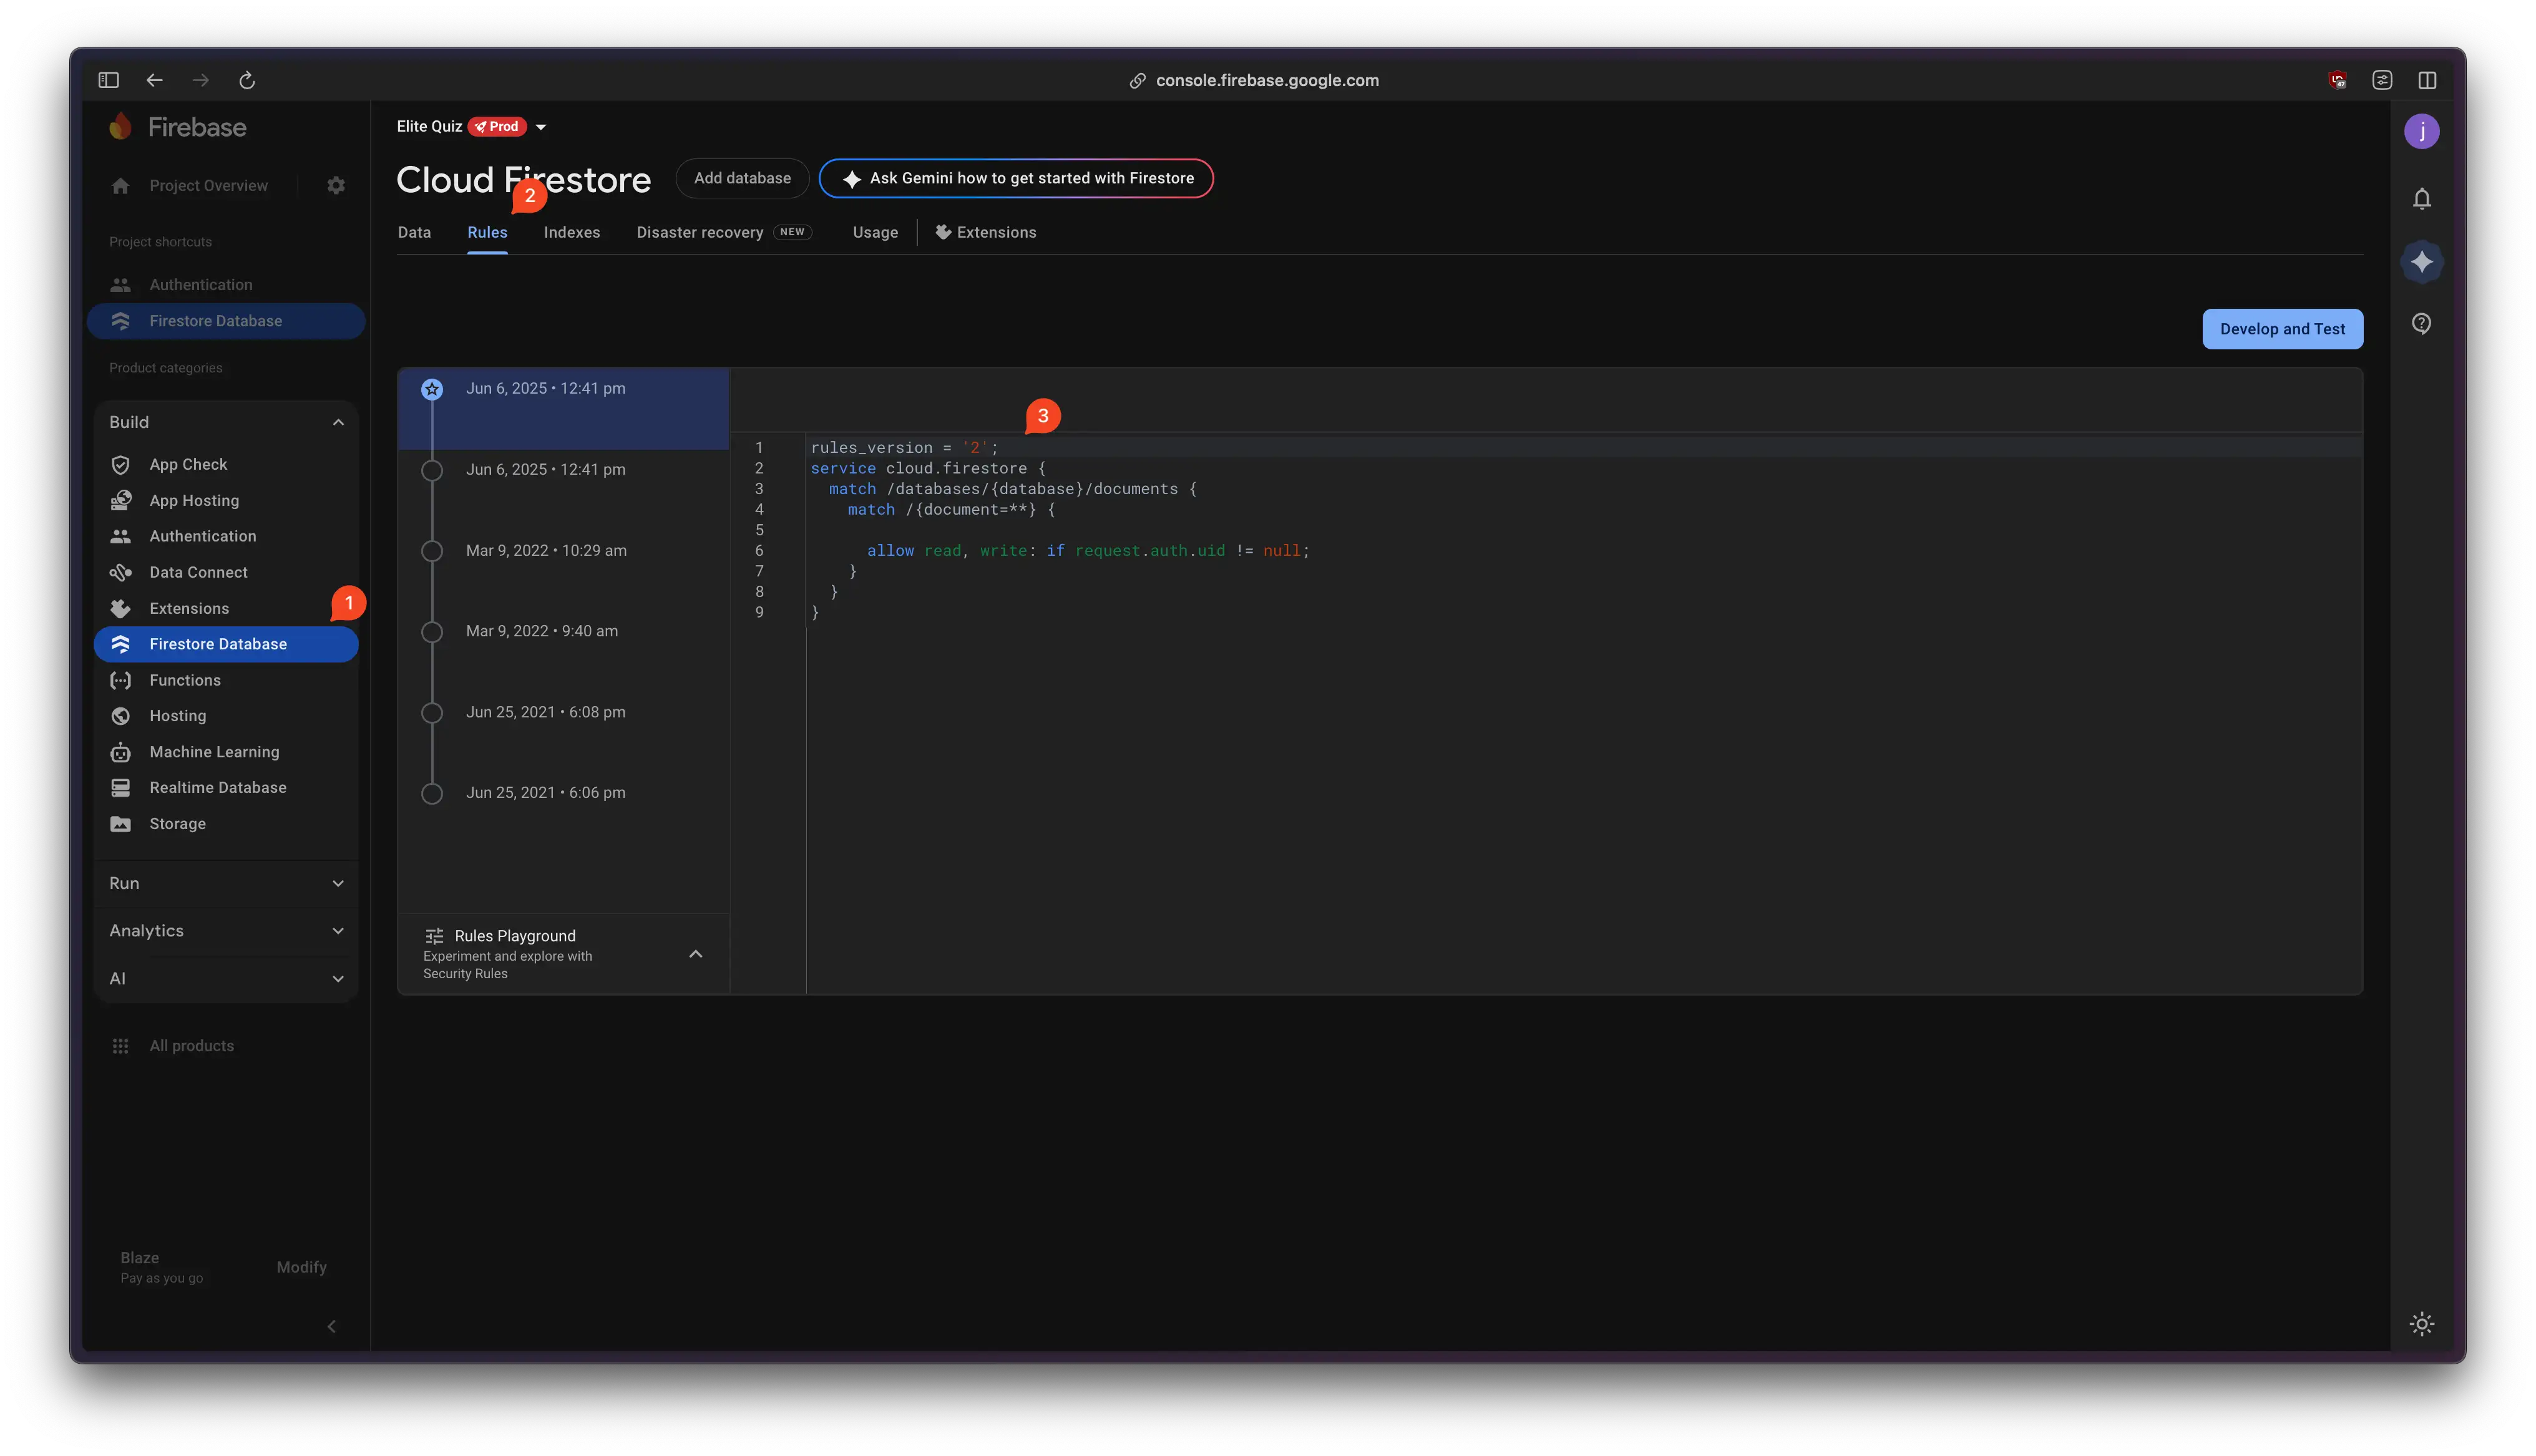The width and height of the screenshot is (2536, 1456).
Task: Open Project Overview home icon
Action: click(121, 186)
